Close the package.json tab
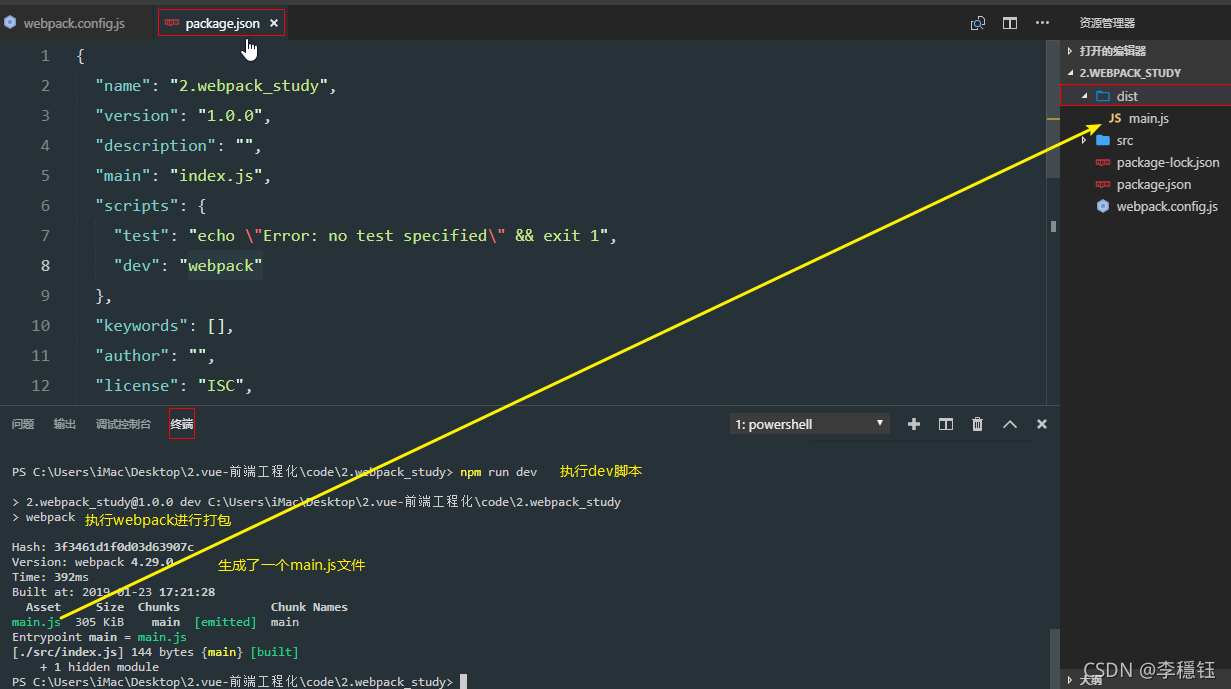Screen dimensions: 1231x689 (274, 23)
